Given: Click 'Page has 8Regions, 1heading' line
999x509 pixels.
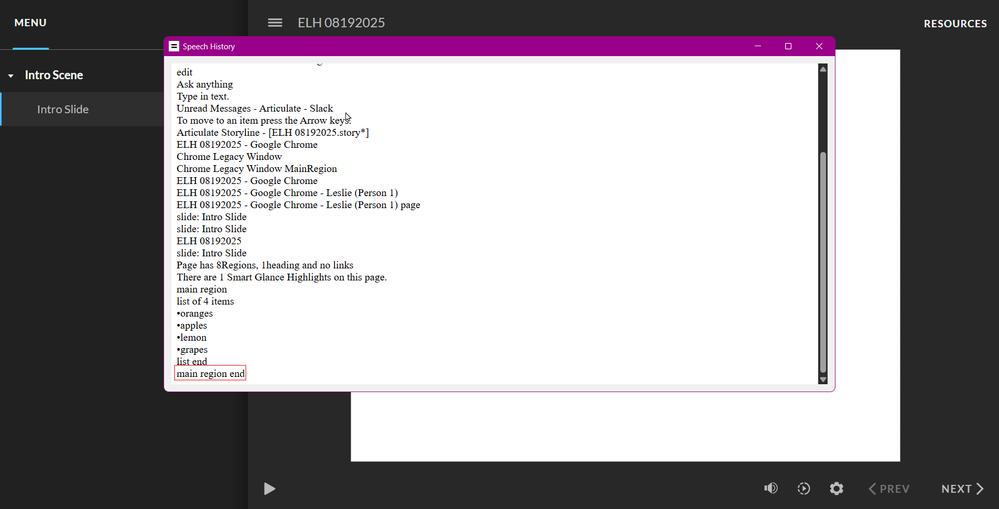Looking at the screenshot, I should pos(265,265).
